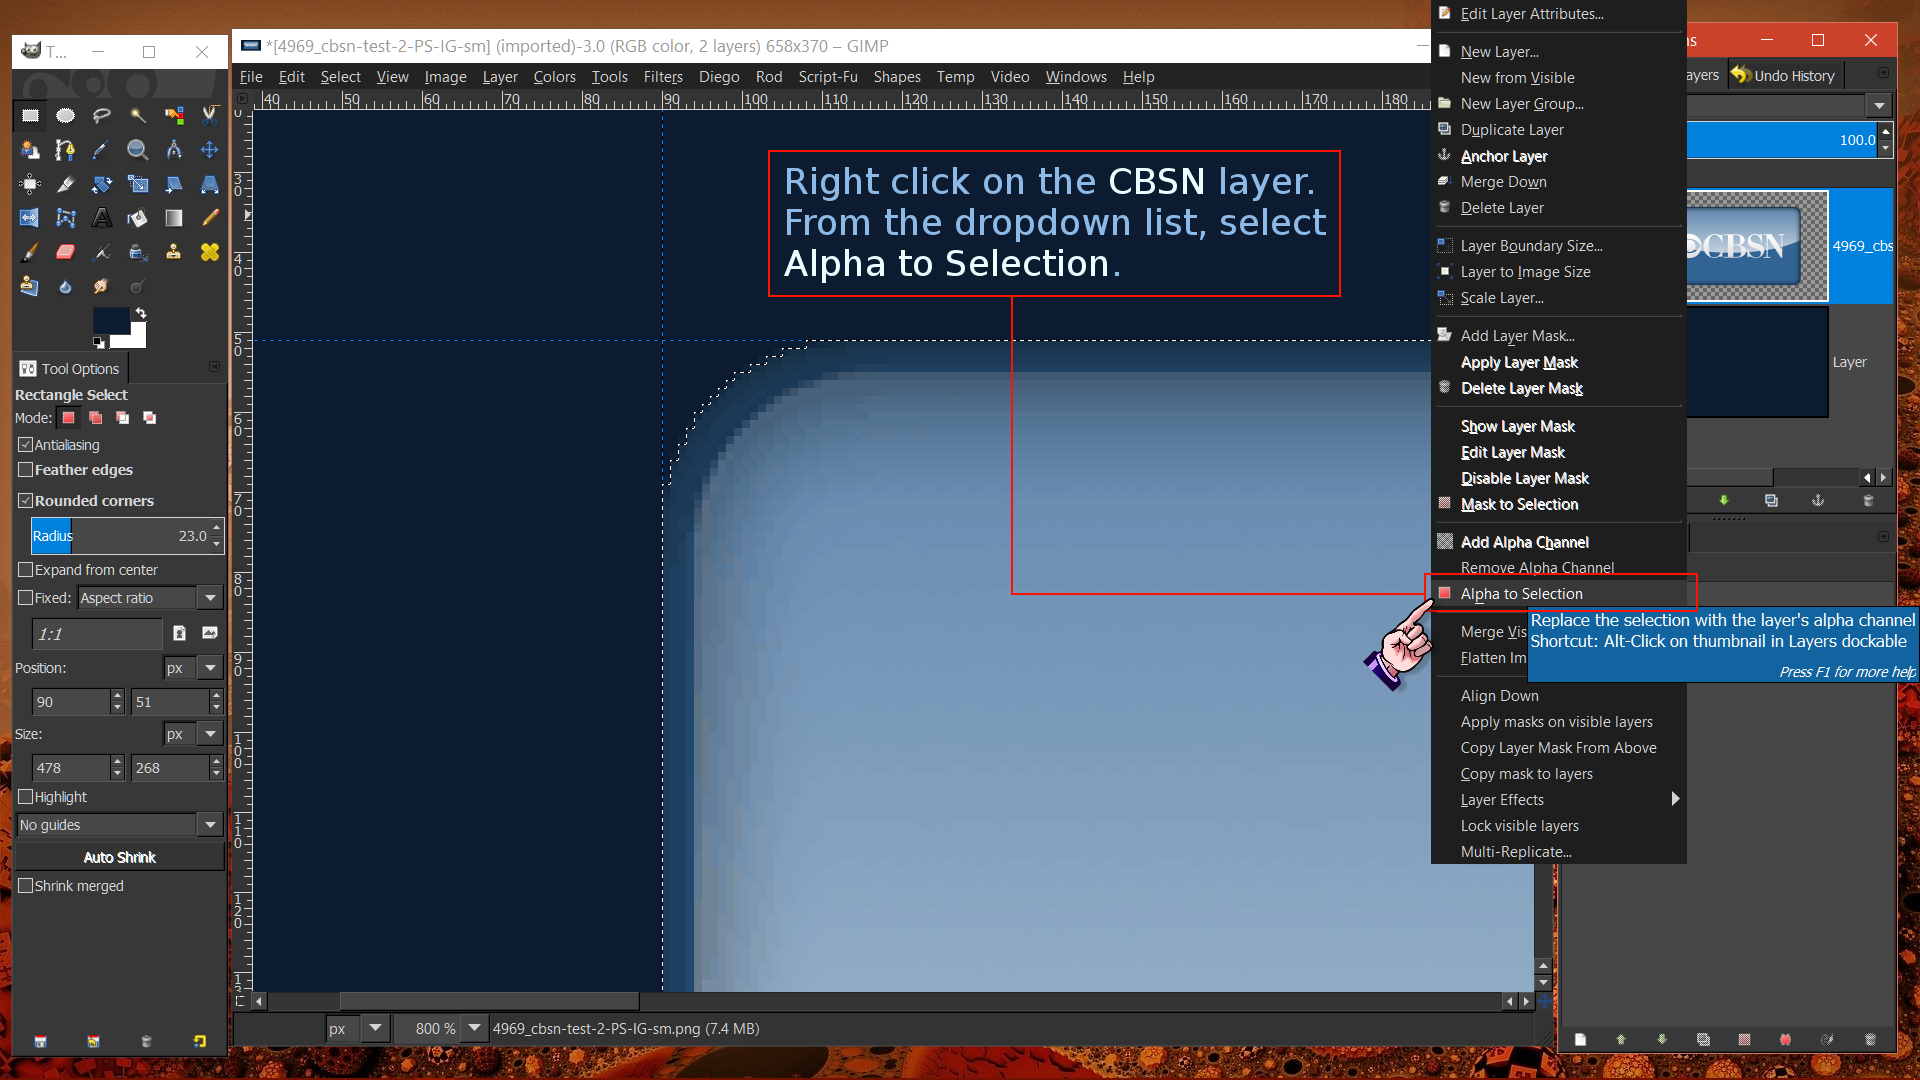Image resolution: width=1920 pixels, height=1080 pixels.
Task: Select the Rotate tool
Action: coord(102,184)
